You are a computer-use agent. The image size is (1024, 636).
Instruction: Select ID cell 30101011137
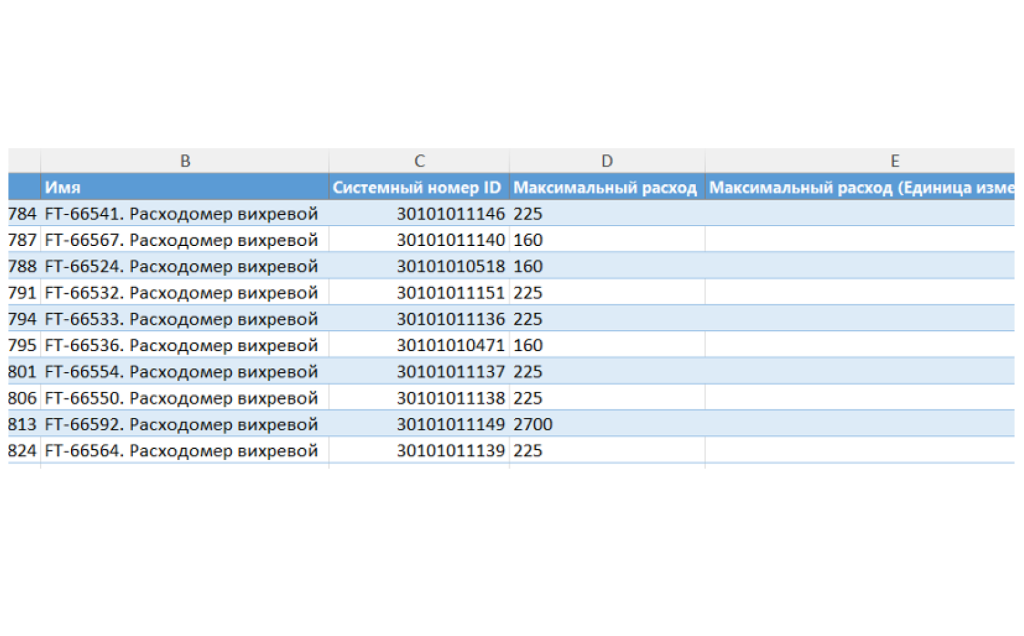[419, 372]
